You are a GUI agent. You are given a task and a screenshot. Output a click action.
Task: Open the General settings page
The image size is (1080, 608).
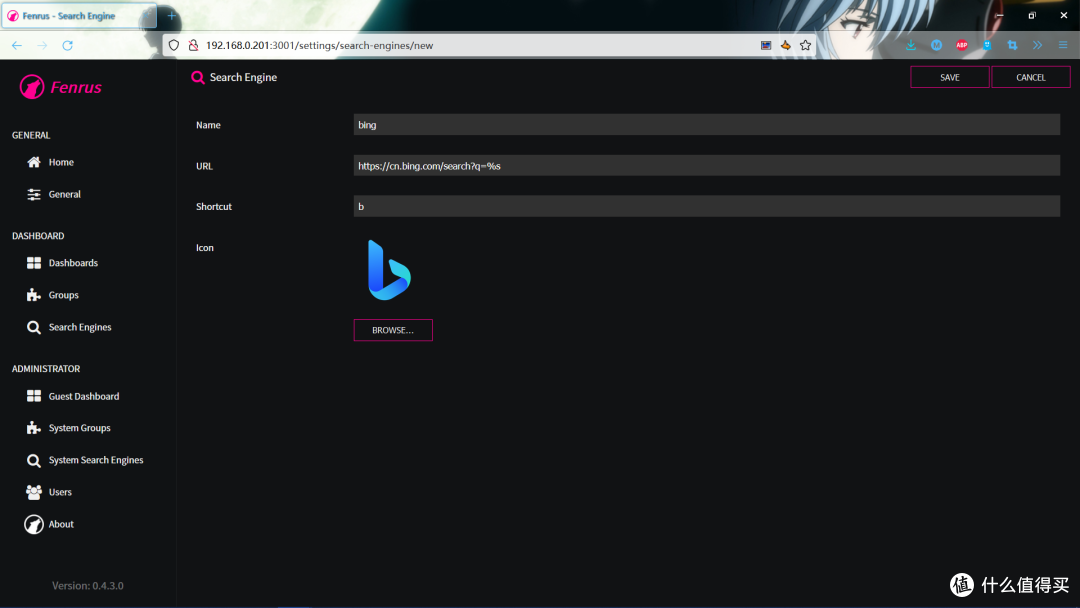63,193
